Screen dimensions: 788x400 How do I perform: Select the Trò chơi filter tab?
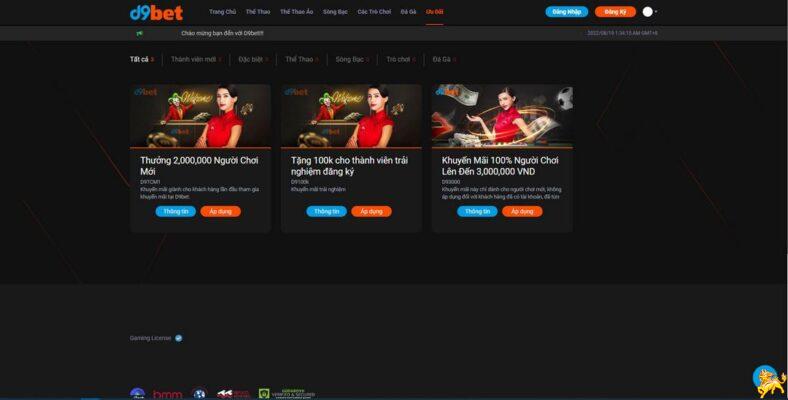pyautogui.click(x=401, y=59)
